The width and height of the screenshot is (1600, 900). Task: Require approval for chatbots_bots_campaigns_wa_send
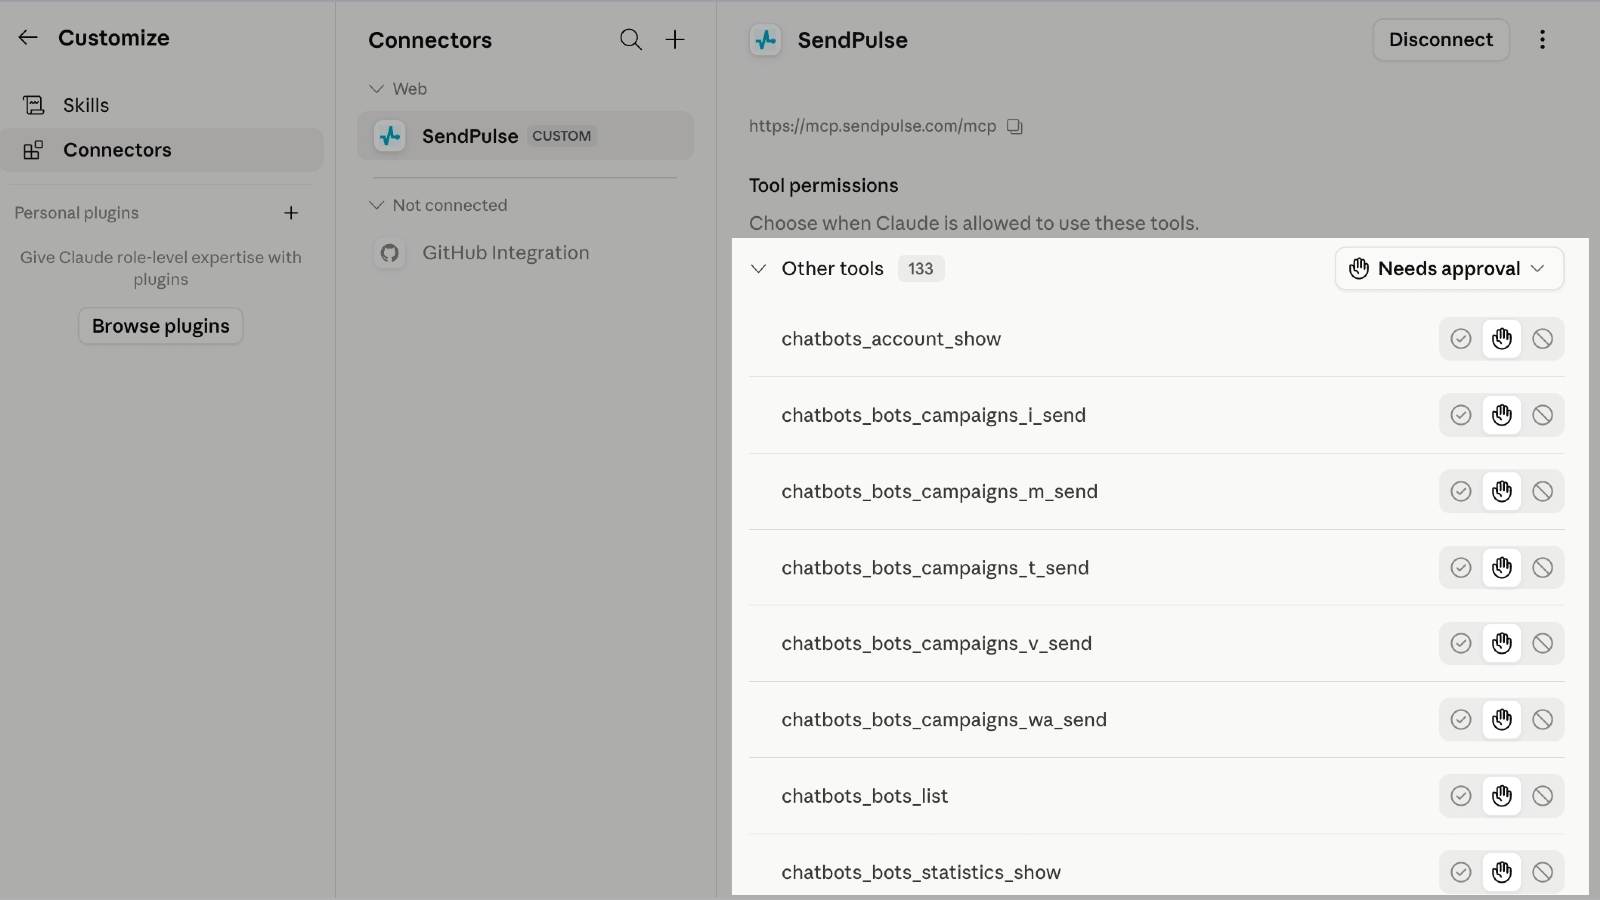click(1502, 720)
